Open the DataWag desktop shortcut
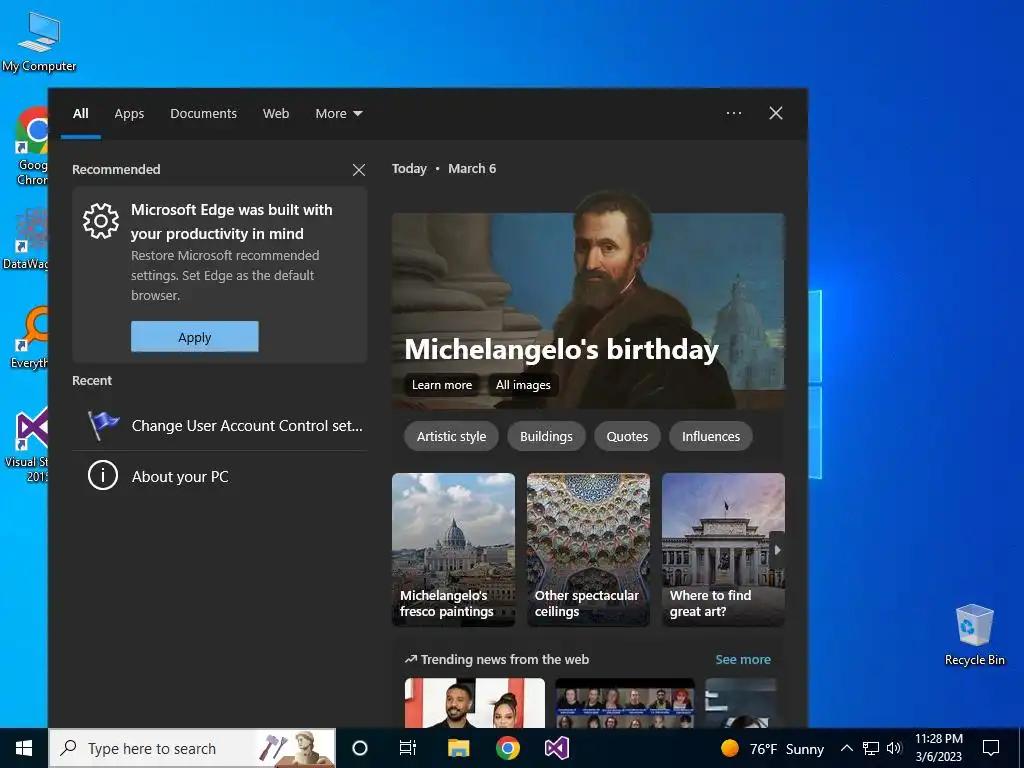This screenshot has width=1024, height=768. pyautogui.click(x=25, y=239)
